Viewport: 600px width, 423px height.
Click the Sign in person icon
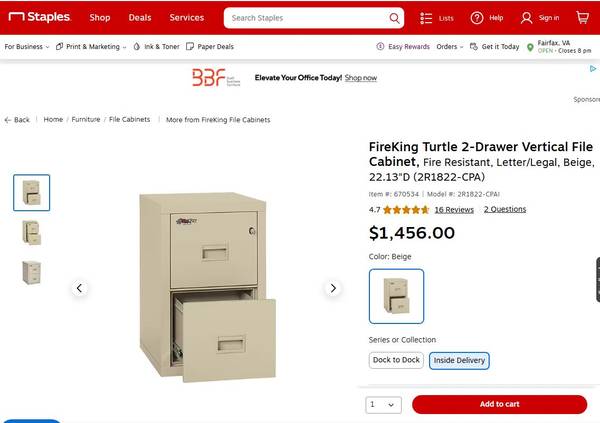527,18
